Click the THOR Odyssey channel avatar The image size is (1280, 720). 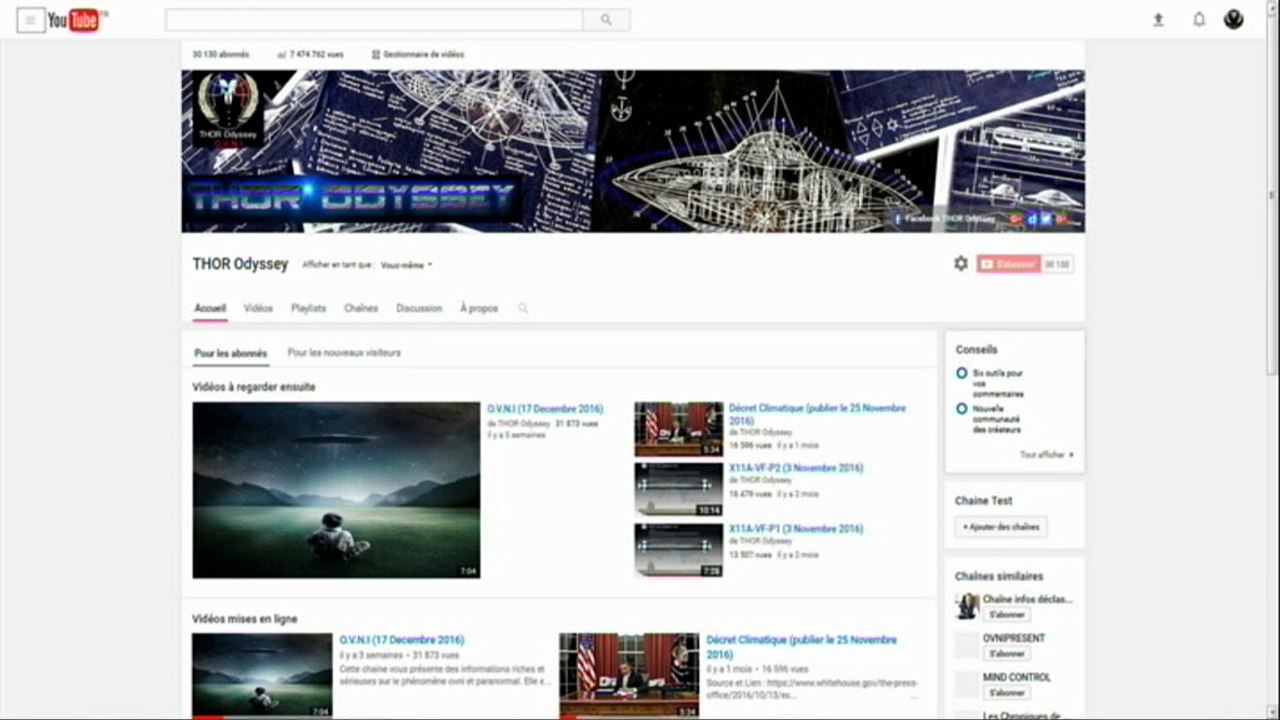pyautogui.click(x=228, y=109)
